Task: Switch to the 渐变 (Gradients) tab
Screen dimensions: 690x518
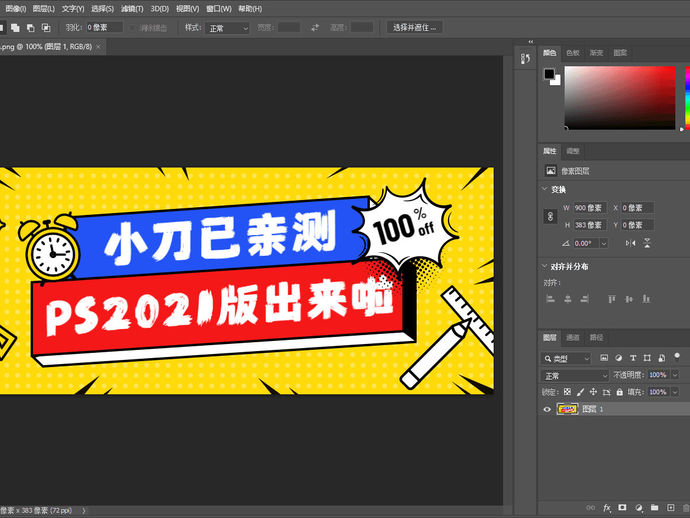Action: (x=596, y=53)
